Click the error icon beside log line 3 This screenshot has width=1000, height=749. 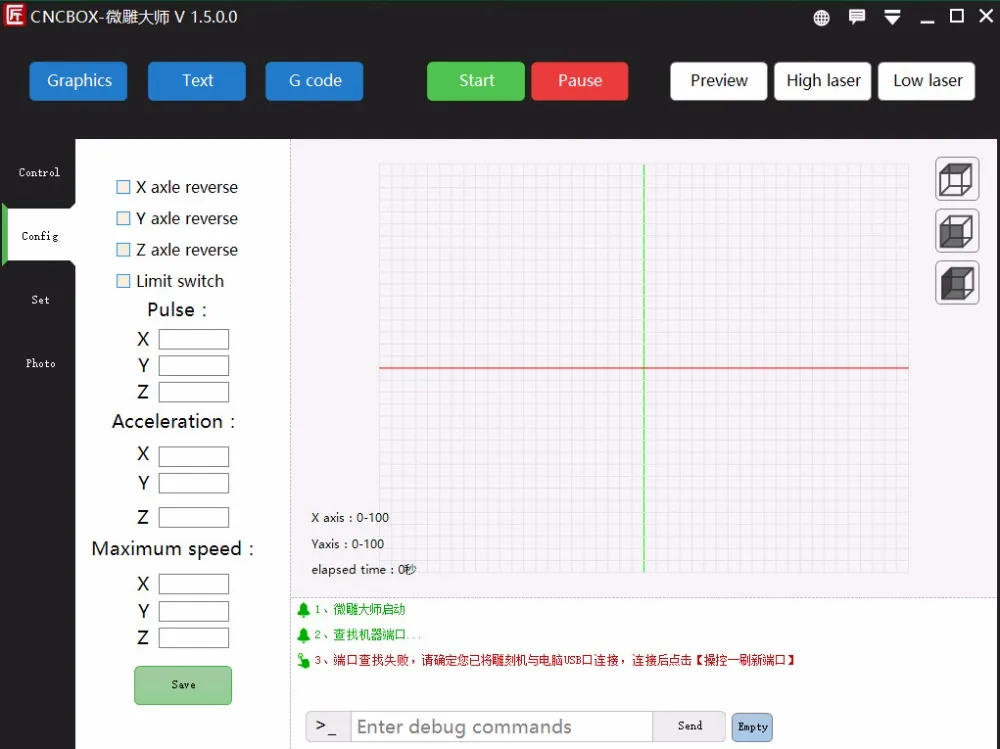pos(304,660)
